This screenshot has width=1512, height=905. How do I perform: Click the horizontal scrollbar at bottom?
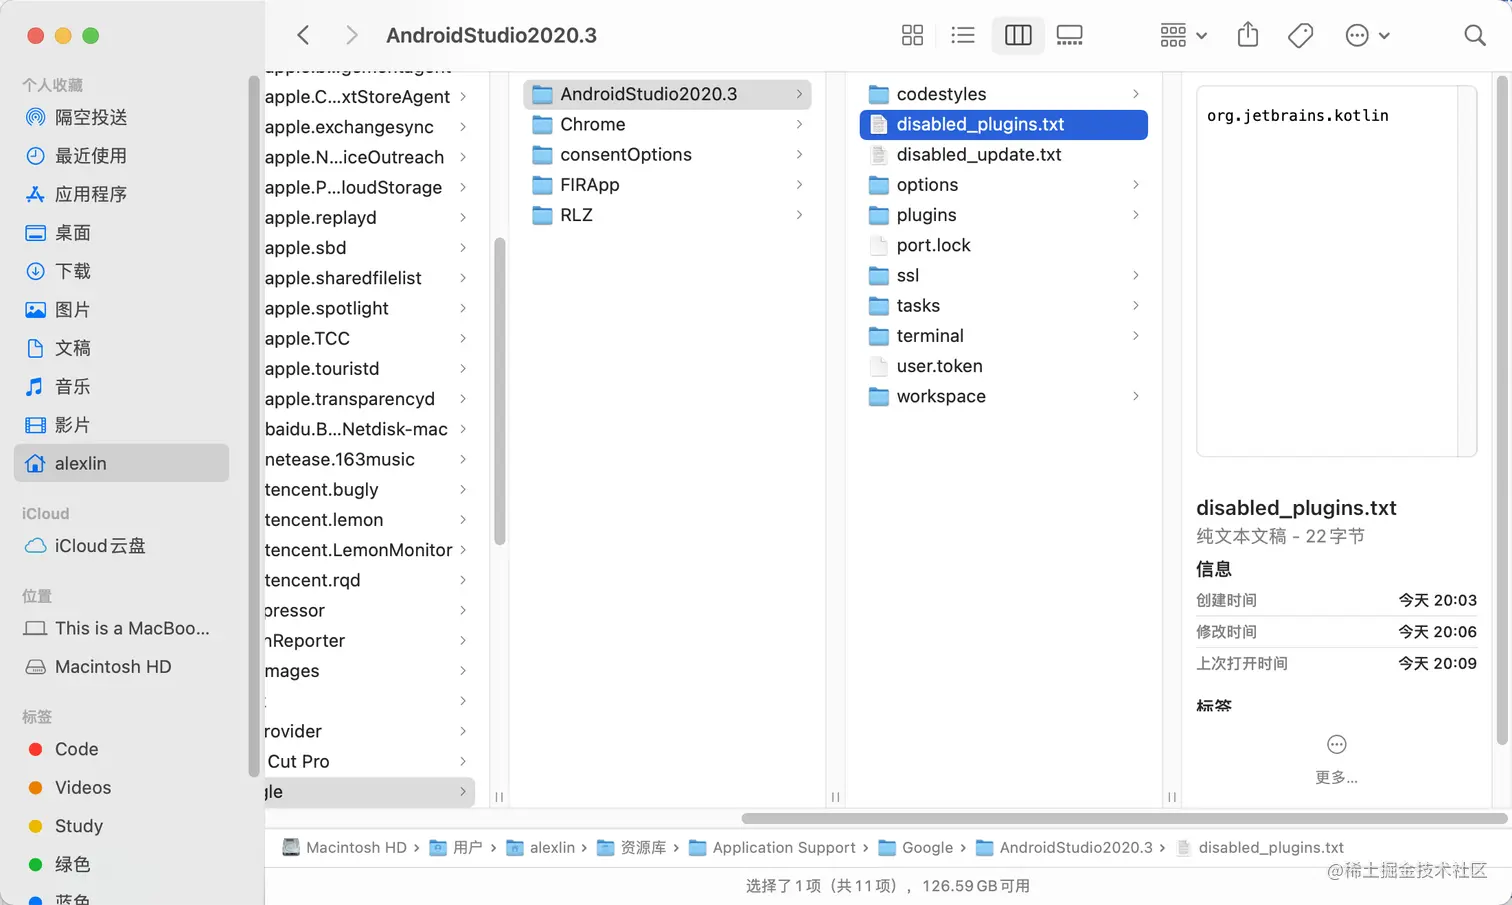tap(1124, 818)
